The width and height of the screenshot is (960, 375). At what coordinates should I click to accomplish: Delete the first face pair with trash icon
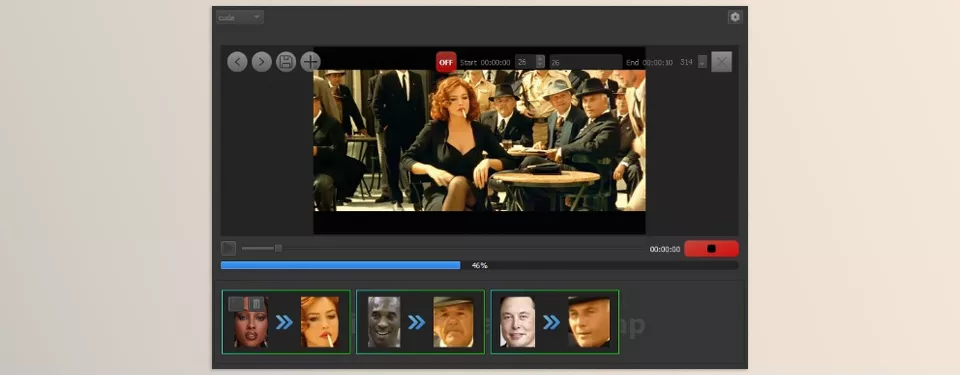coord(257,303)
